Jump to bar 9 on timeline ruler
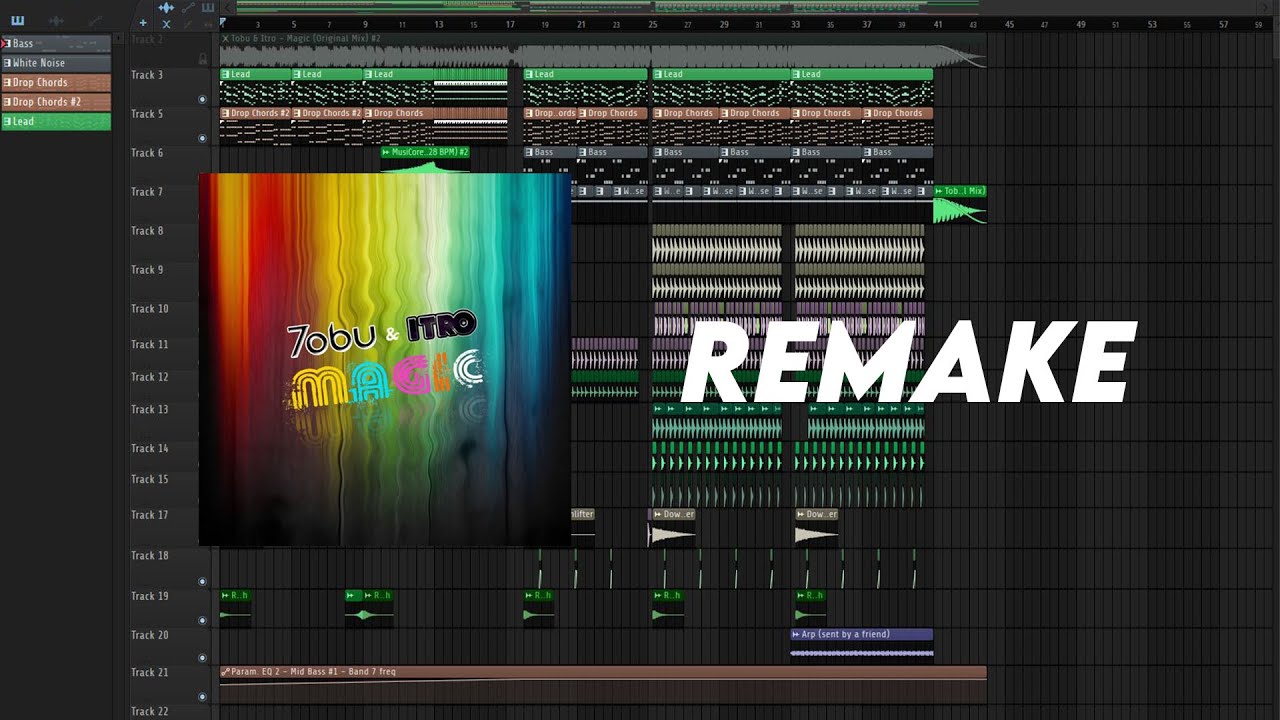 (x=365, y=24)
